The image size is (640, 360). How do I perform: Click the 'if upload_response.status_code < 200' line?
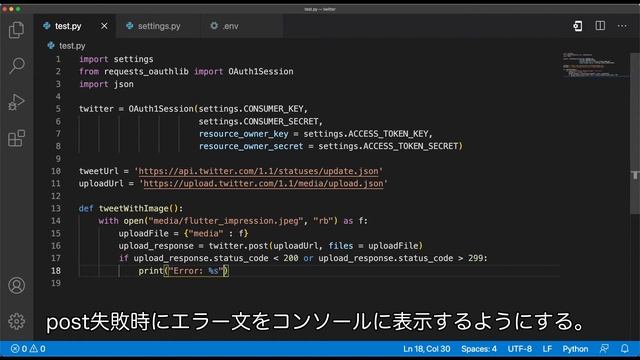coord(303,258)
